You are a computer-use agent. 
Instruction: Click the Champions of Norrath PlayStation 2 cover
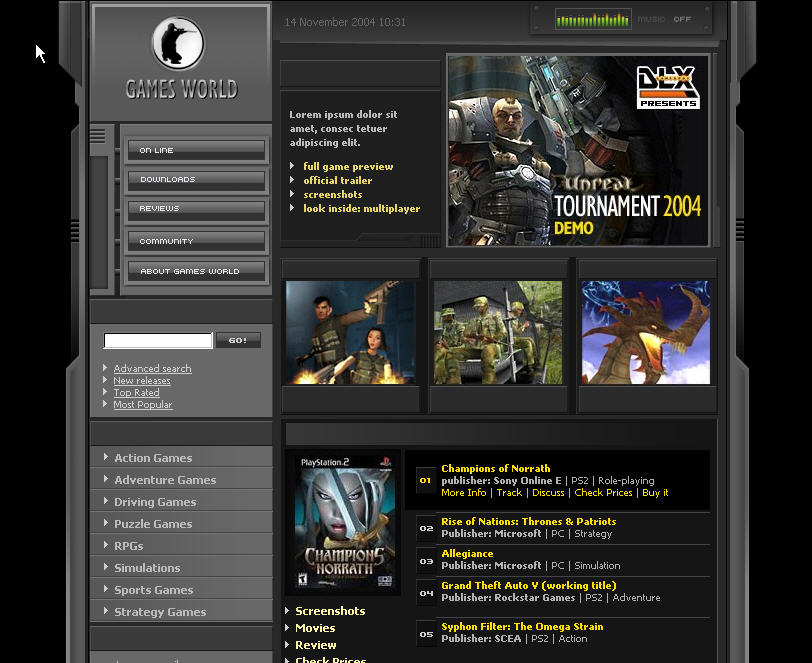[343, 522]
